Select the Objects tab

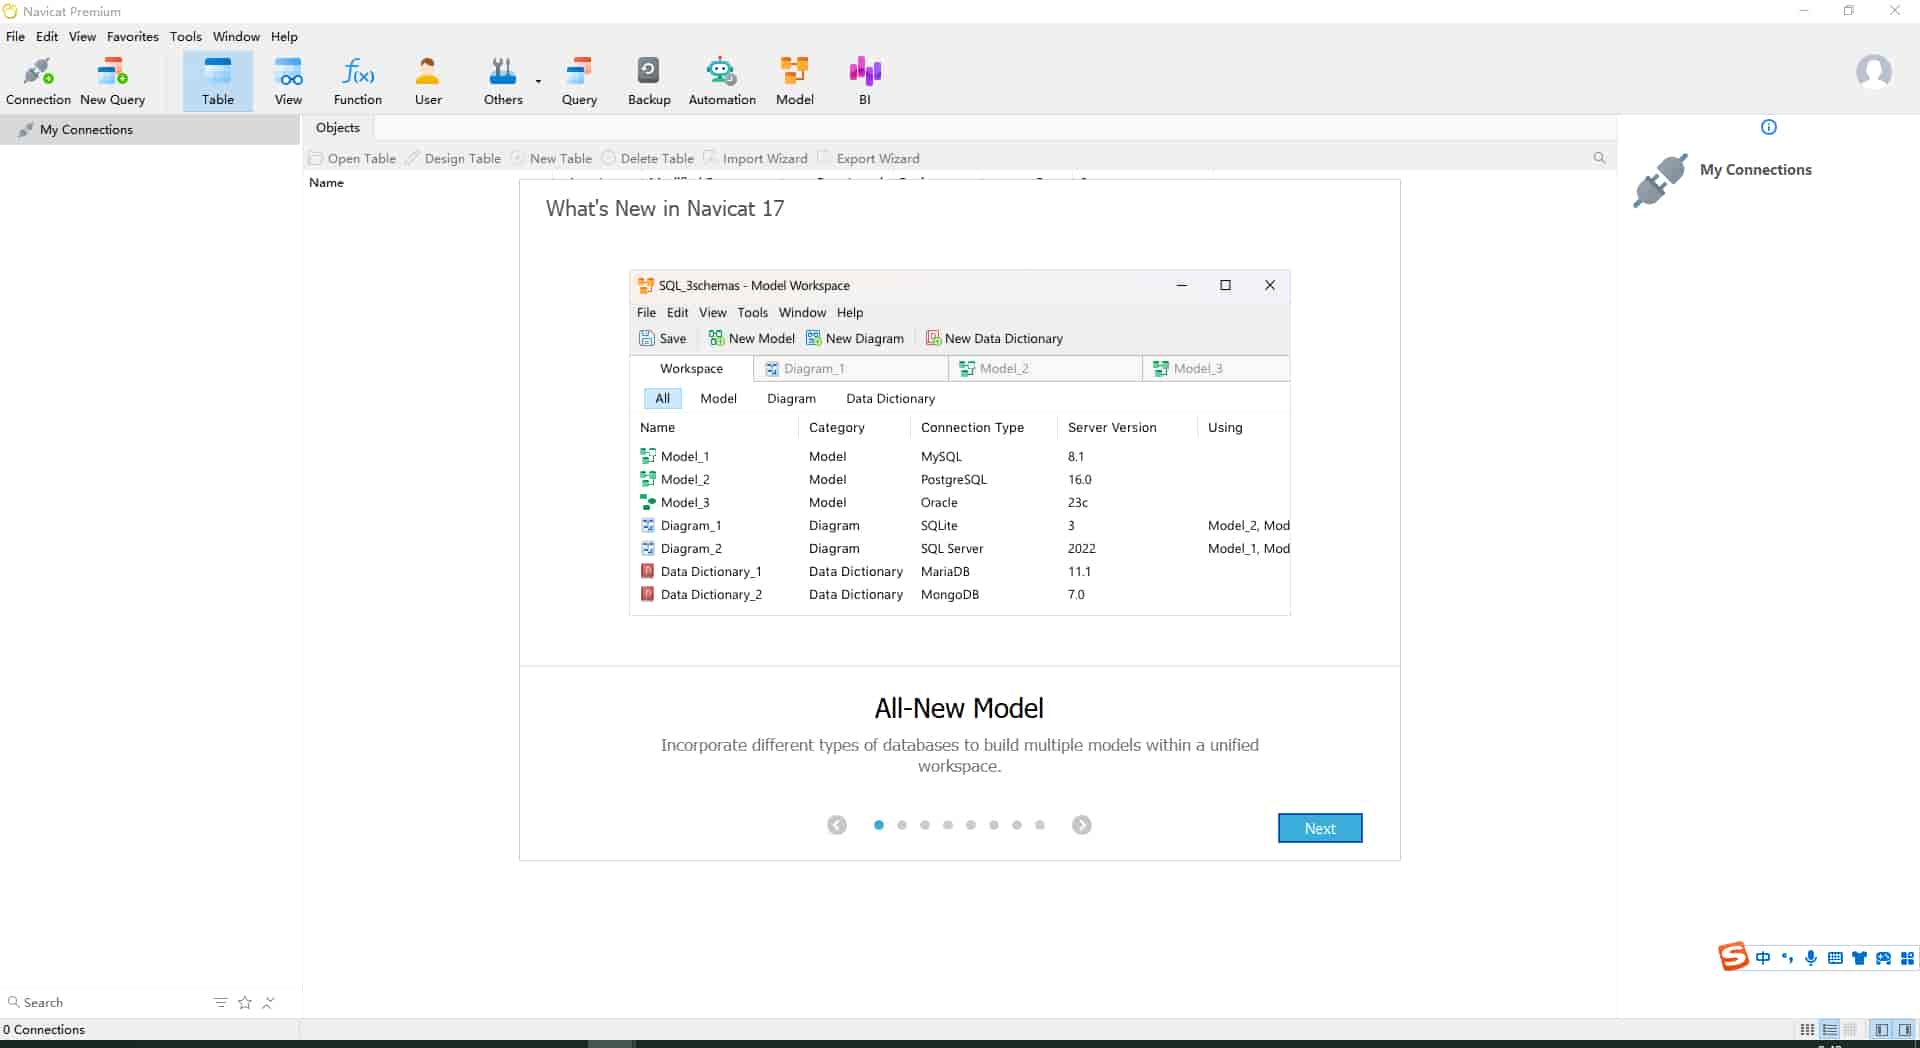pos(338,127)
